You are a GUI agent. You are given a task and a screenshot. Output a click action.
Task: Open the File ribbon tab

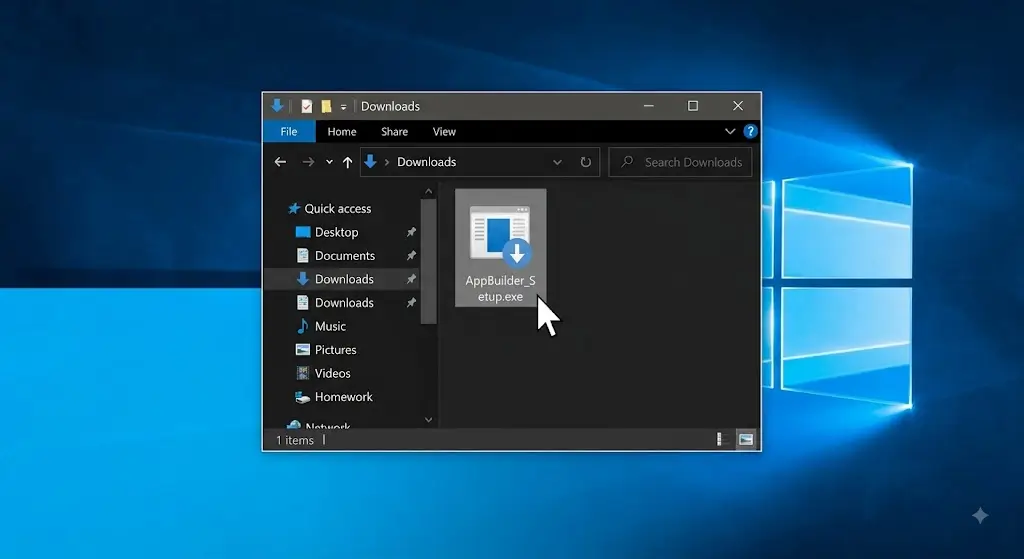pyautogui.click(x=289, y=131)
